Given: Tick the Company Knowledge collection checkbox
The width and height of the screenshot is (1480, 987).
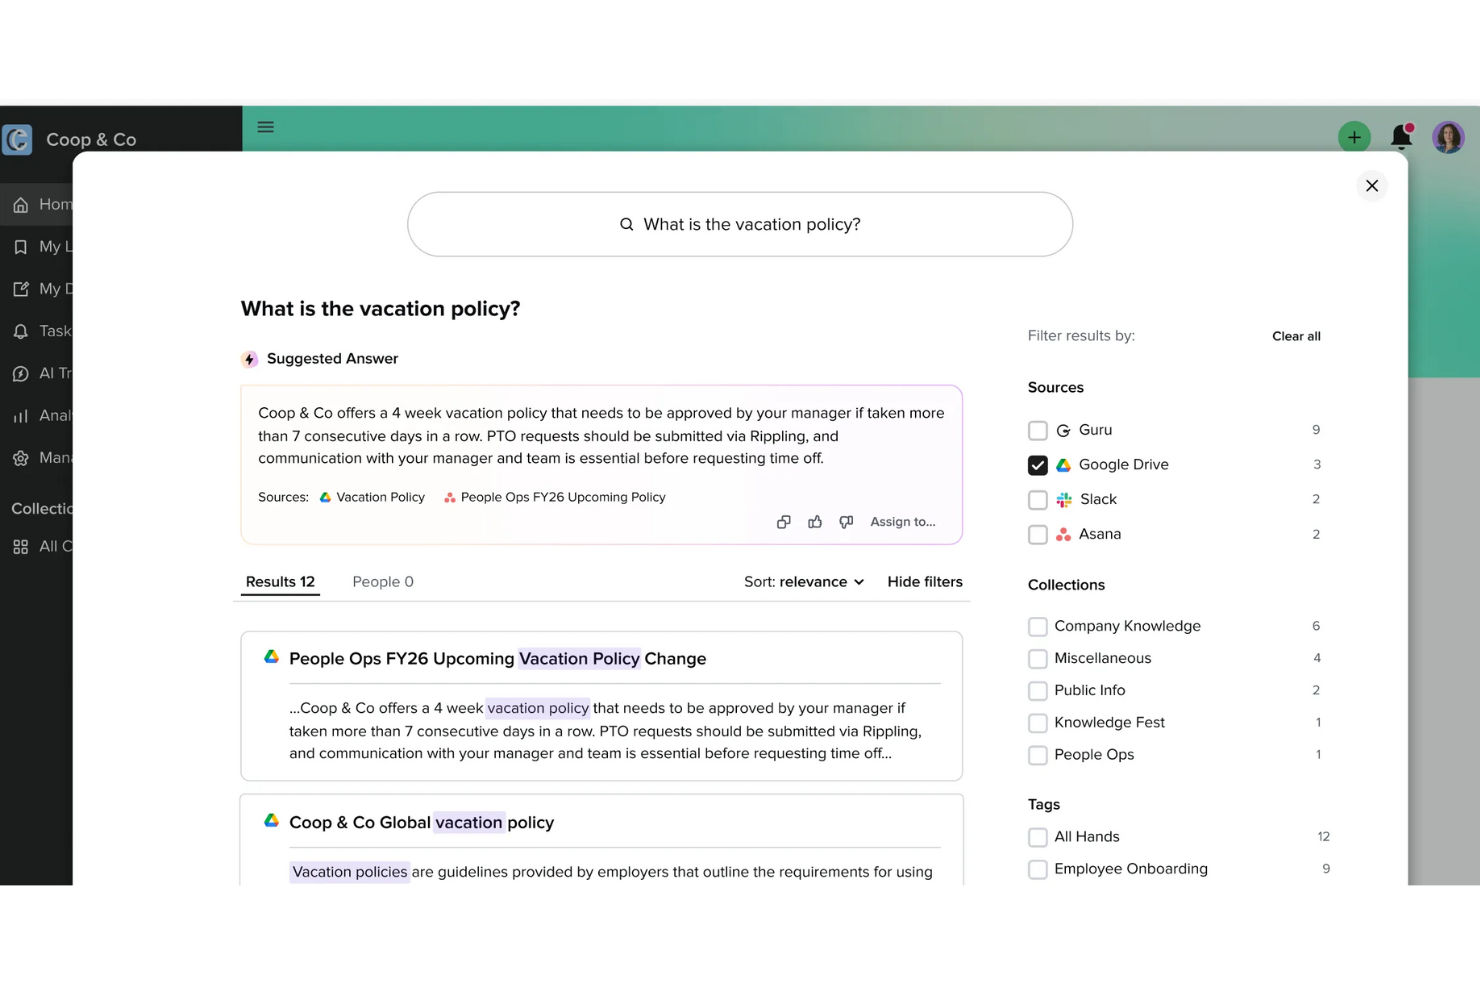Looking at the screenshot, I should tap(1038, 627).
